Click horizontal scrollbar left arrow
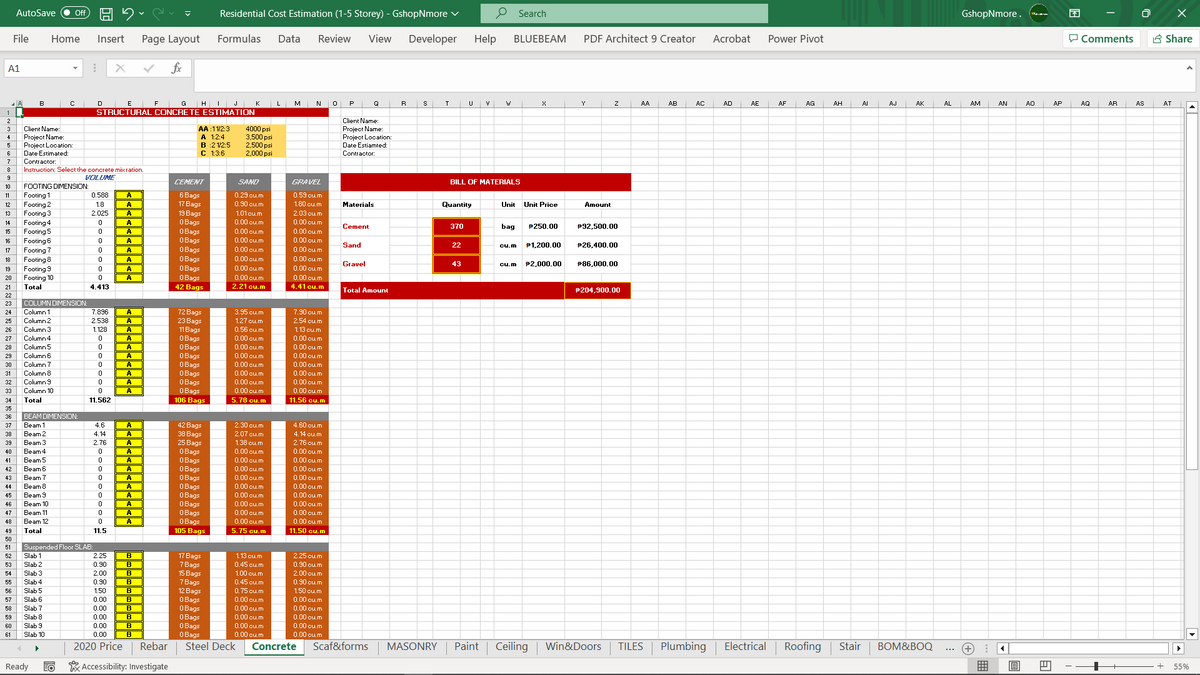Screen dimensions: 1200x675 (x=1001, y=647)
